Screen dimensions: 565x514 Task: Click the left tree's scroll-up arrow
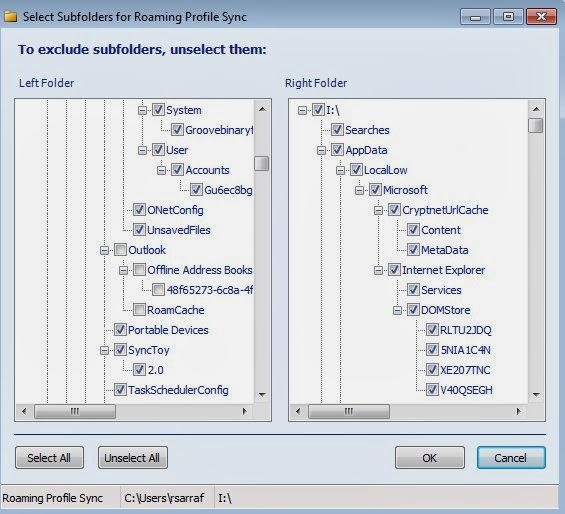tap(262, 109)
